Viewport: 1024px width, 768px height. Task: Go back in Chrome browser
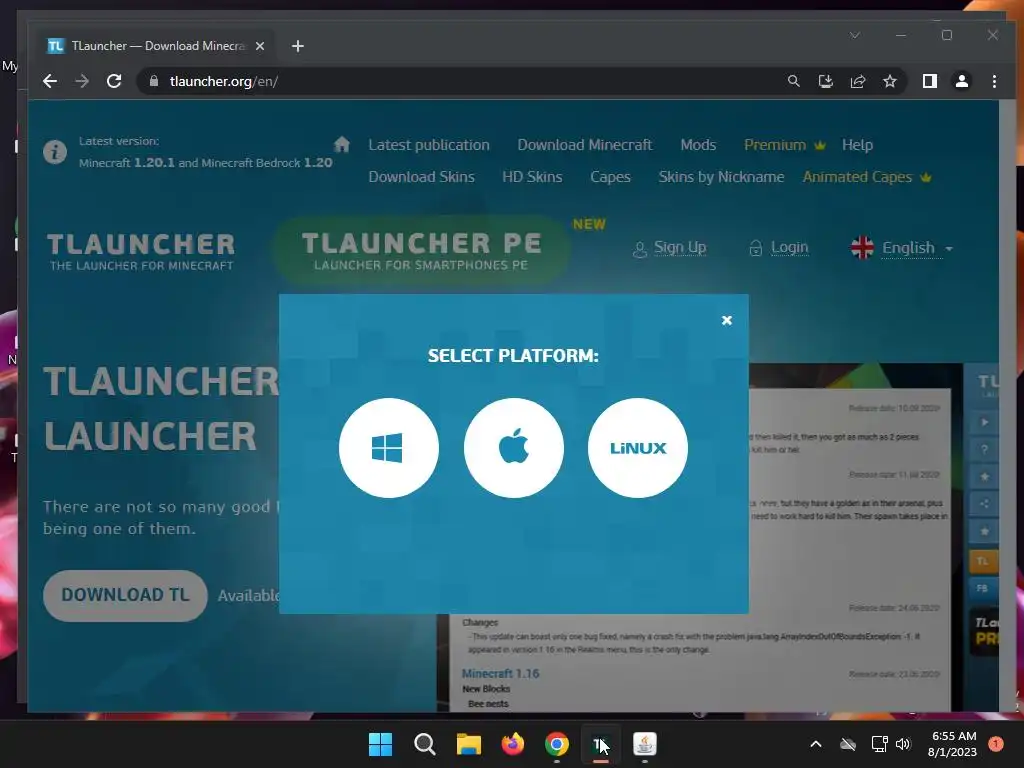tap(50, 81)
